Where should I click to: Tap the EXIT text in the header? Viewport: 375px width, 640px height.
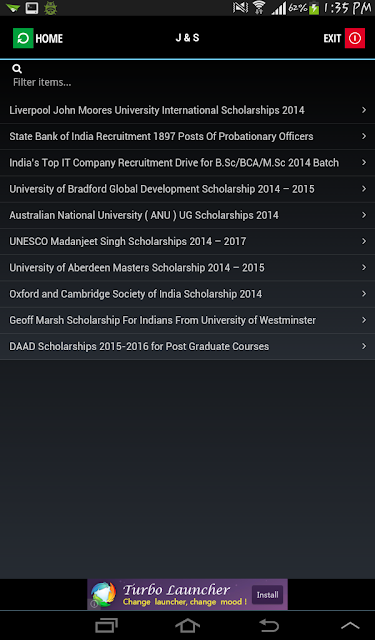pos(332,38)
